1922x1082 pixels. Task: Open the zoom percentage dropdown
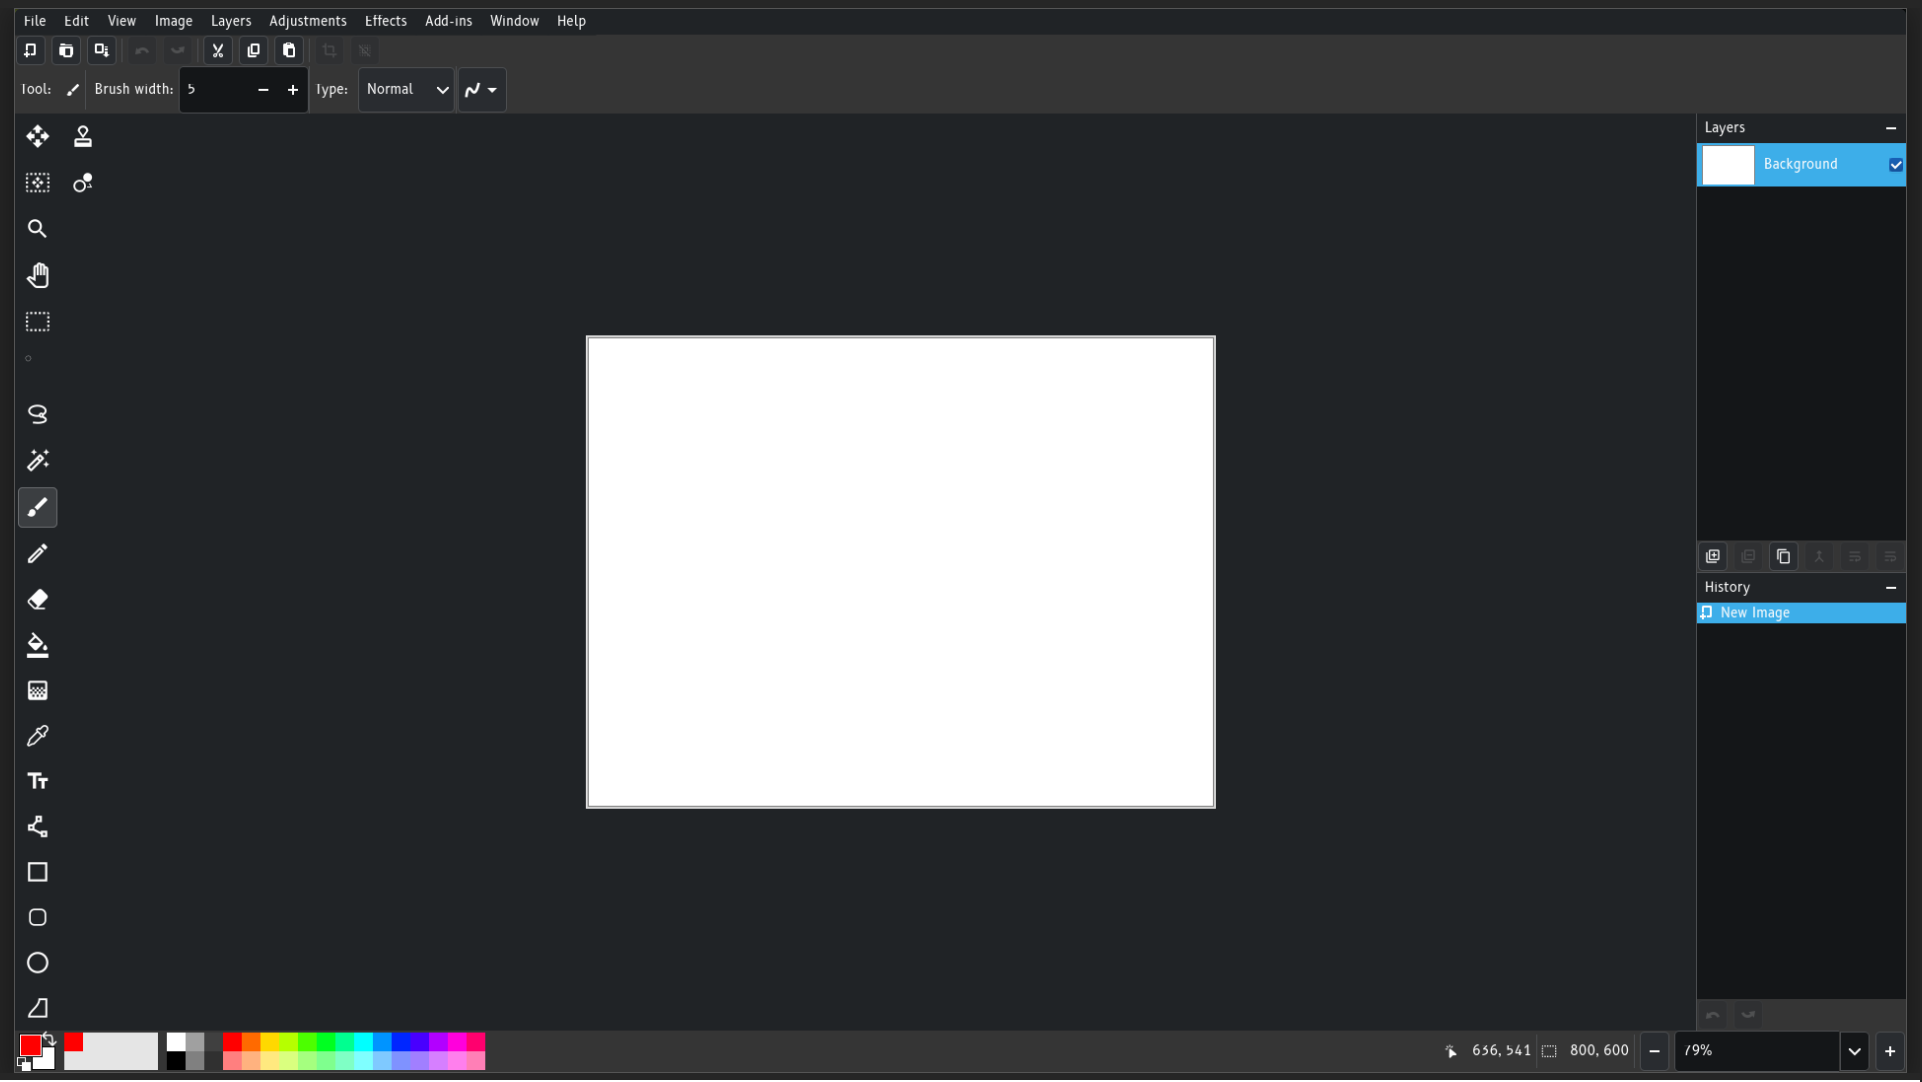tap(1854, 1051)
